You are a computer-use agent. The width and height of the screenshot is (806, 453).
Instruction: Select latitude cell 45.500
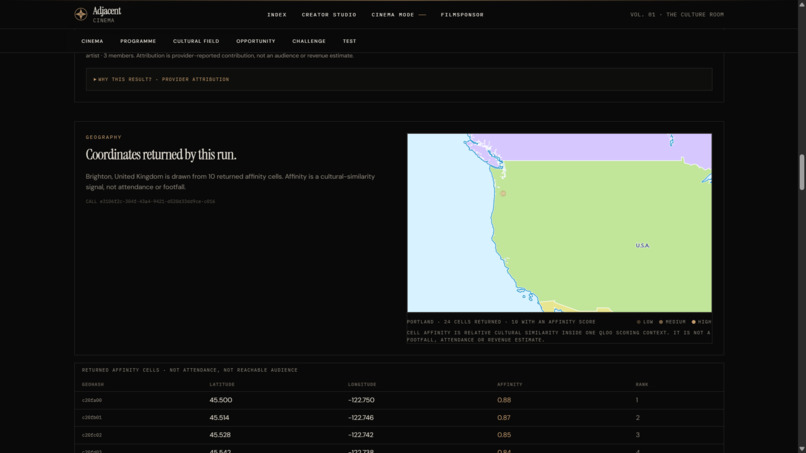pos(221,400)
